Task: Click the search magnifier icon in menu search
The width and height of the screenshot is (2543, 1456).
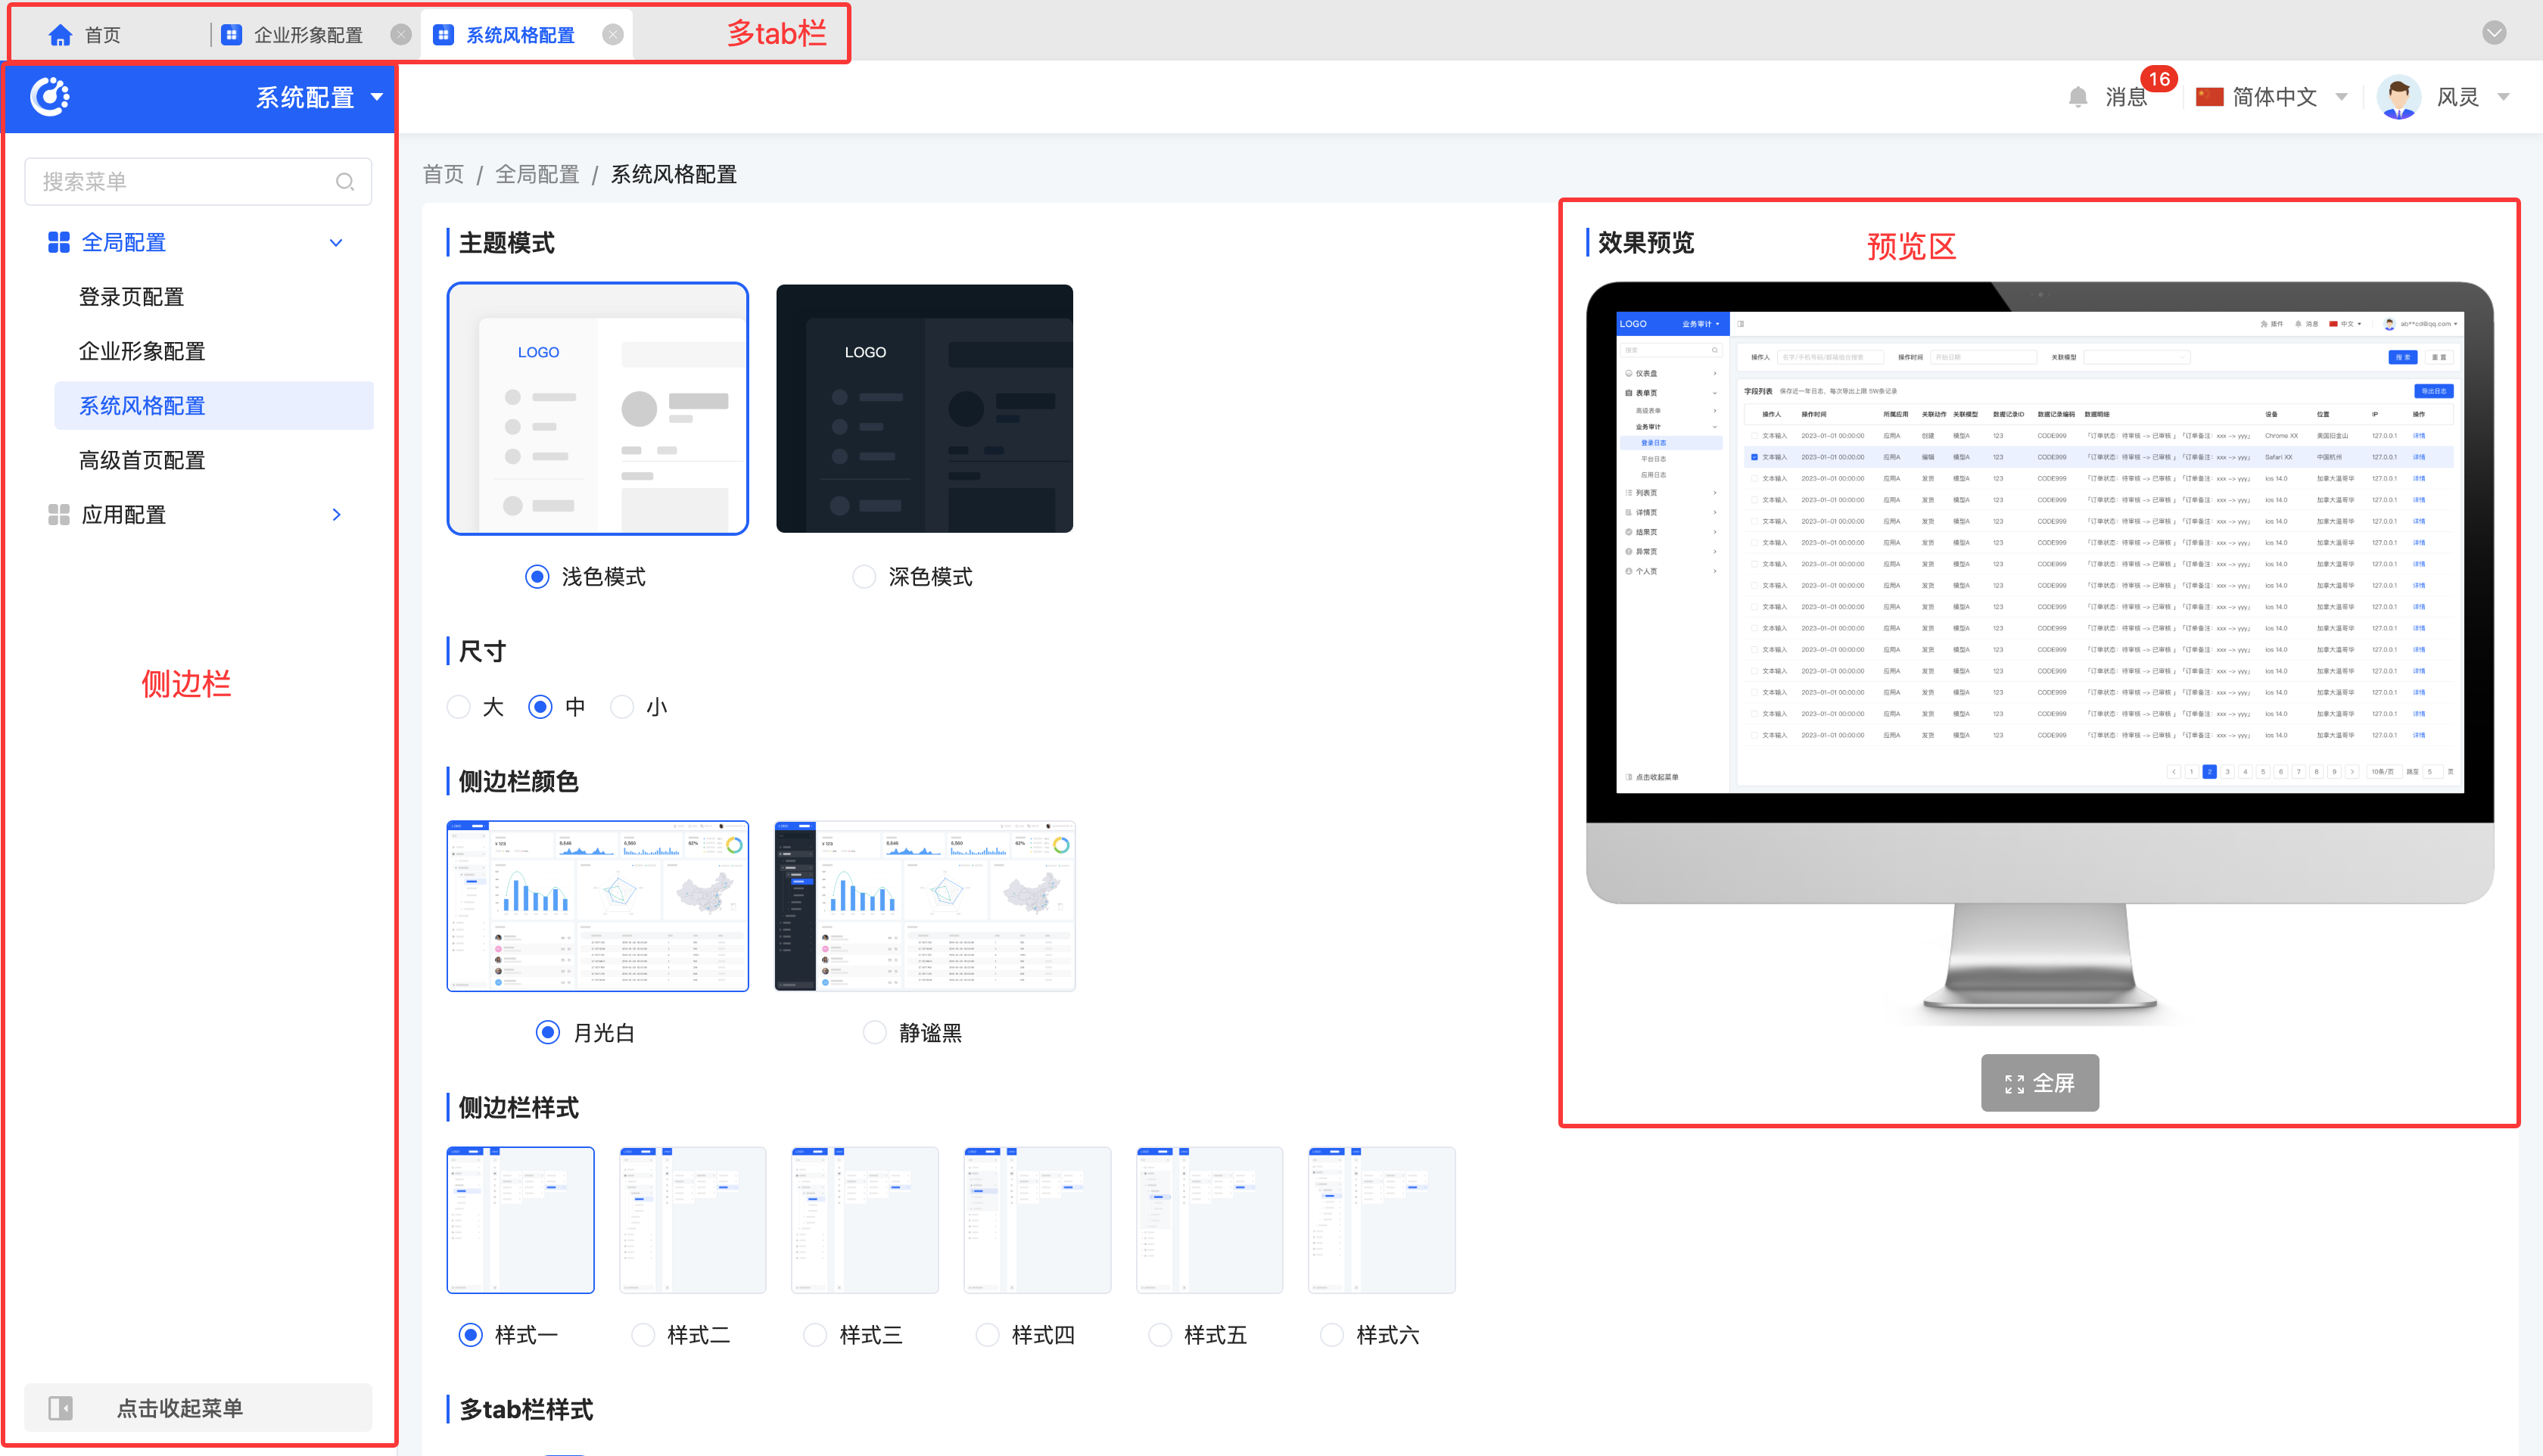Action: pos(345,182)
